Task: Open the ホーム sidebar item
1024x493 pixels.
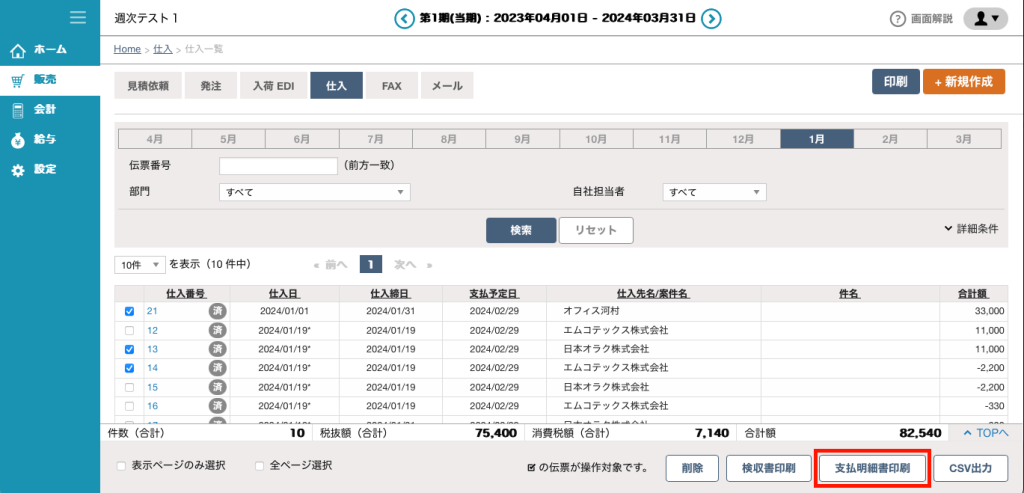Action: (x=50, y=50)
